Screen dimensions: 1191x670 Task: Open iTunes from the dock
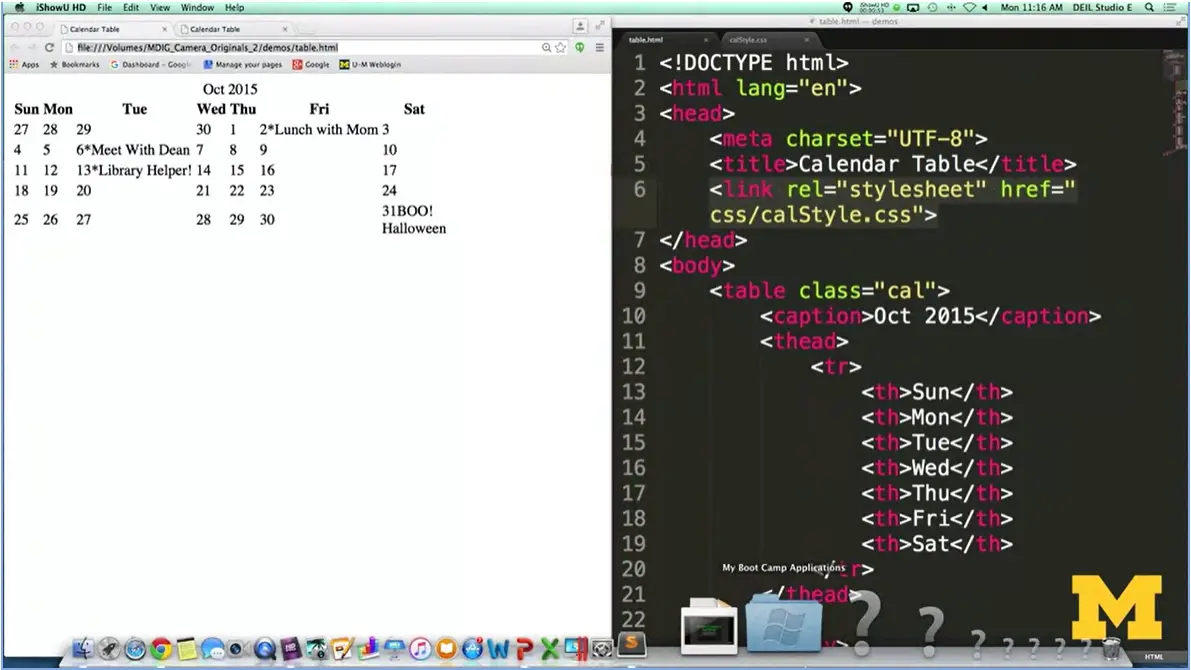click(x=420, y=650)
